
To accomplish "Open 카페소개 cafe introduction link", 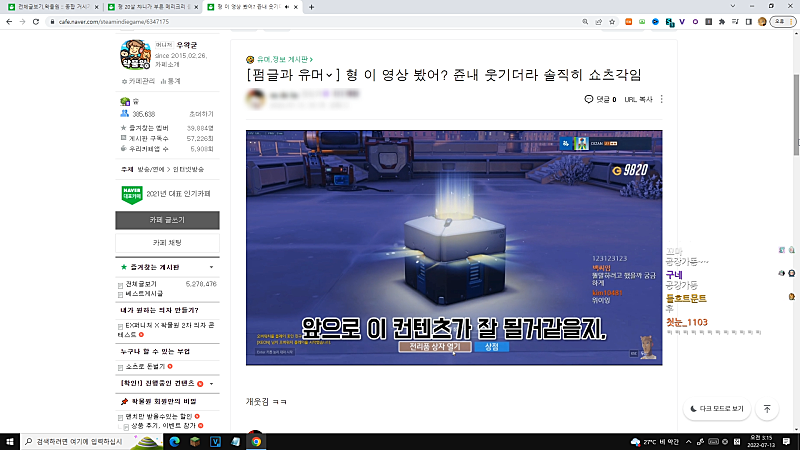I will [x=167, y=65].
